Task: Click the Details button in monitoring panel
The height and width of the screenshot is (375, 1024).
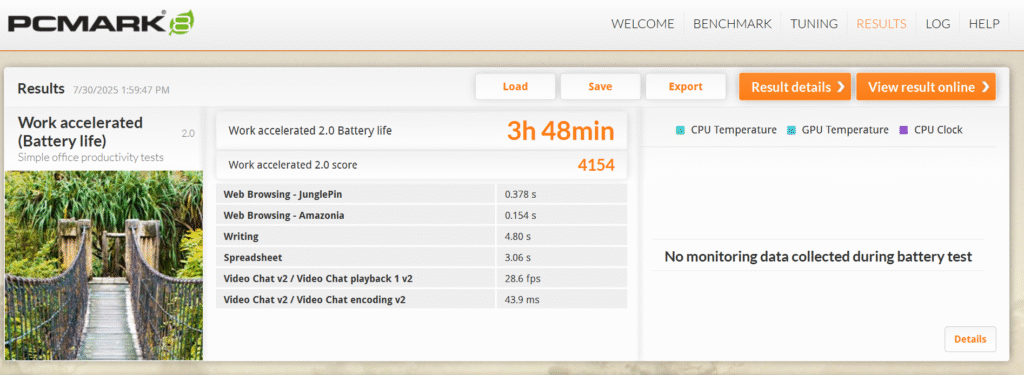Action: tap(970, 339)
